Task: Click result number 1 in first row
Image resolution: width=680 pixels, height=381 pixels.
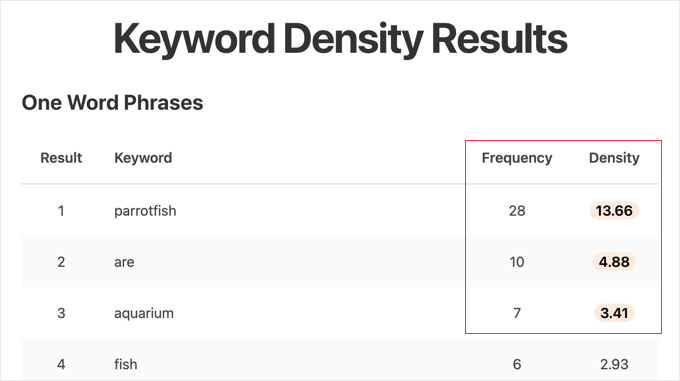Action: click(61, 211)
